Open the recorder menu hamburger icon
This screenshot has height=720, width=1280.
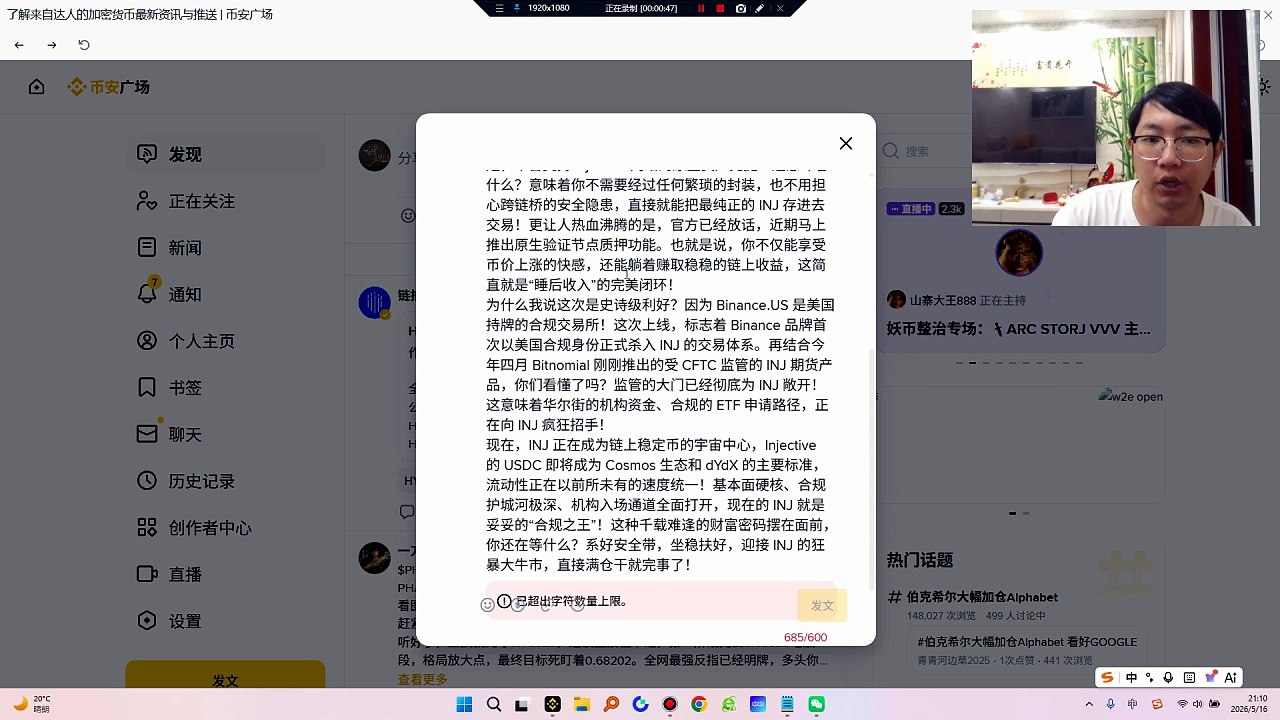click(499, 8)
